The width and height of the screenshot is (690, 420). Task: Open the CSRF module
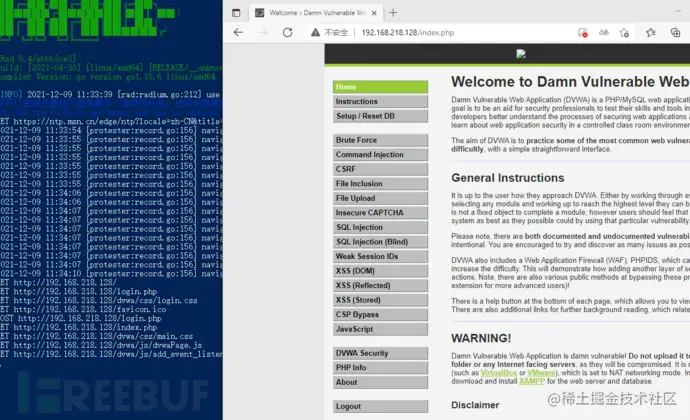pyautogui.click(x=380, y=169)
